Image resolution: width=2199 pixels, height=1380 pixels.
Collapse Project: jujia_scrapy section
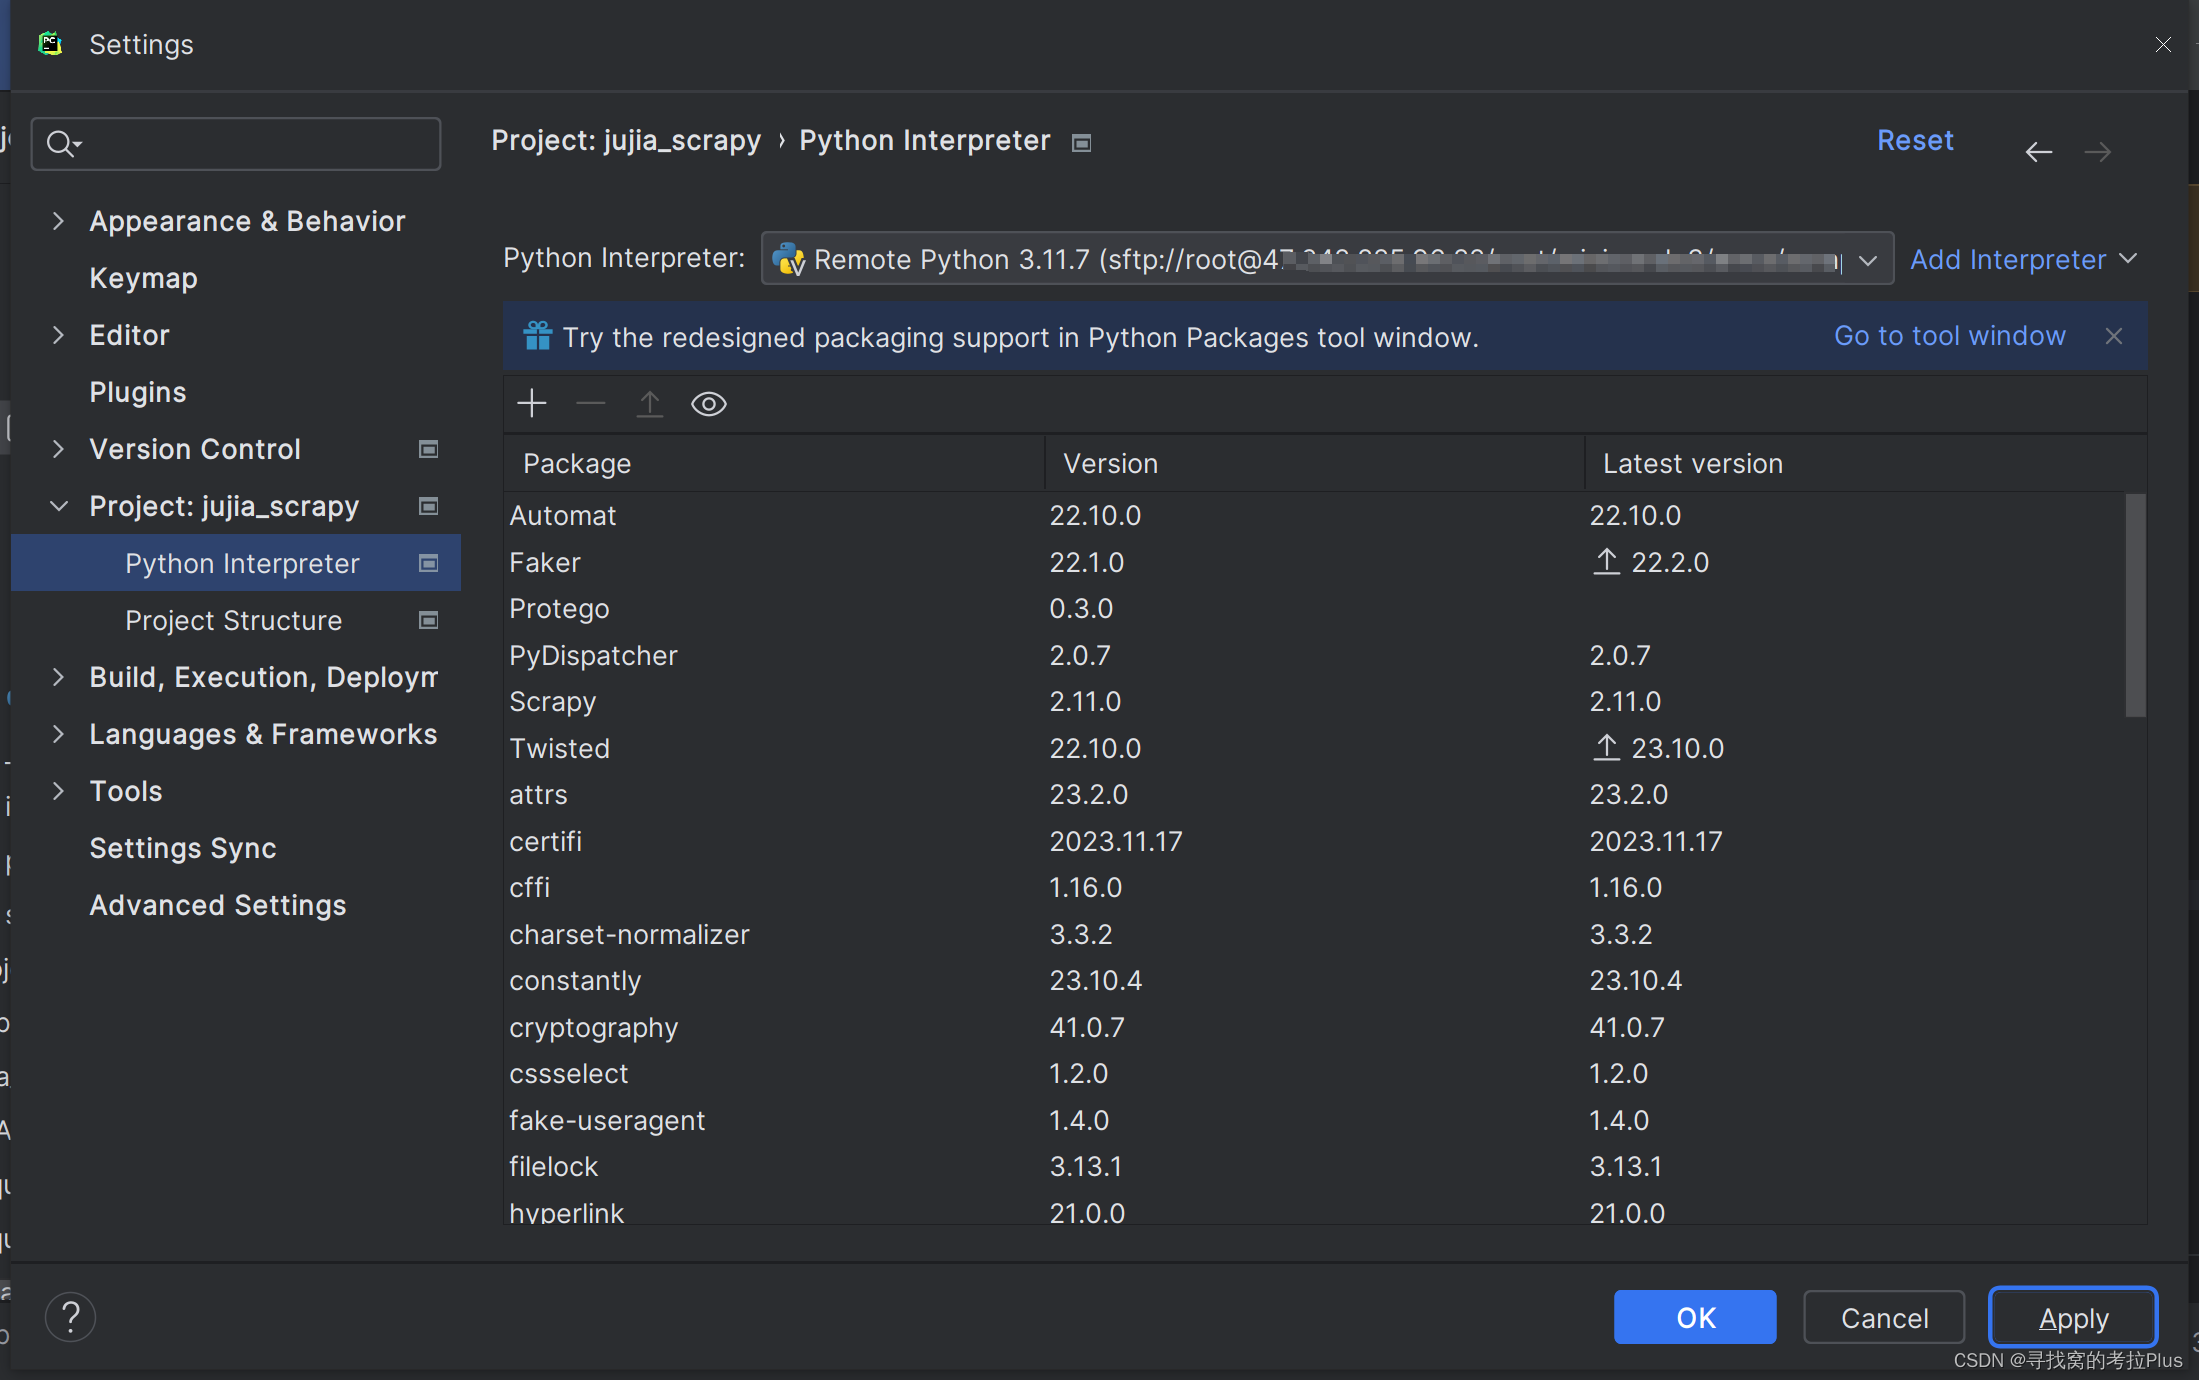click(58, 506)
